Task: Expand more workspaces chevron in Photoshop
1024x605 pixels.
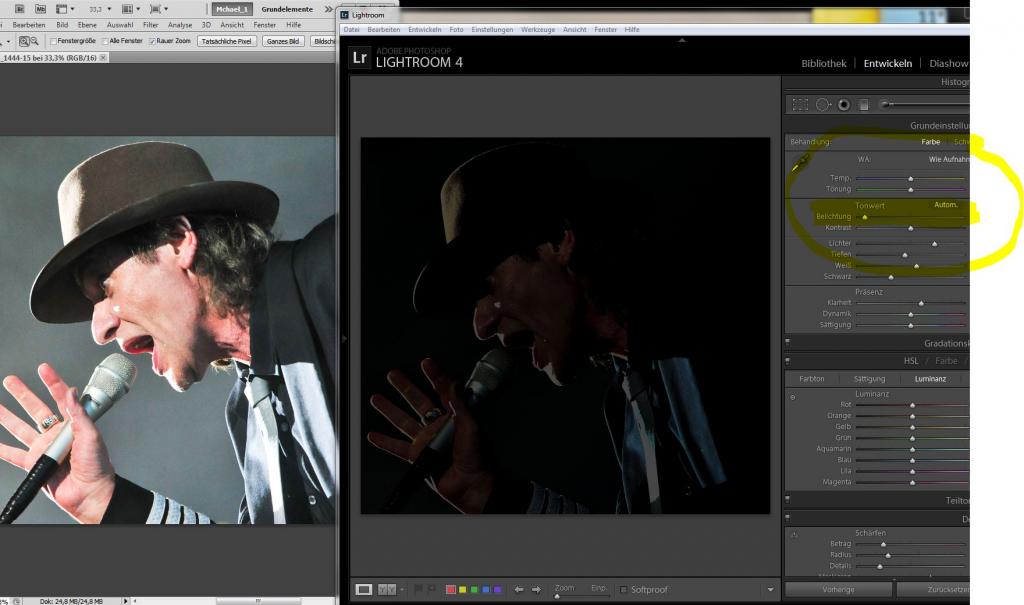Action: click(328, 9)
